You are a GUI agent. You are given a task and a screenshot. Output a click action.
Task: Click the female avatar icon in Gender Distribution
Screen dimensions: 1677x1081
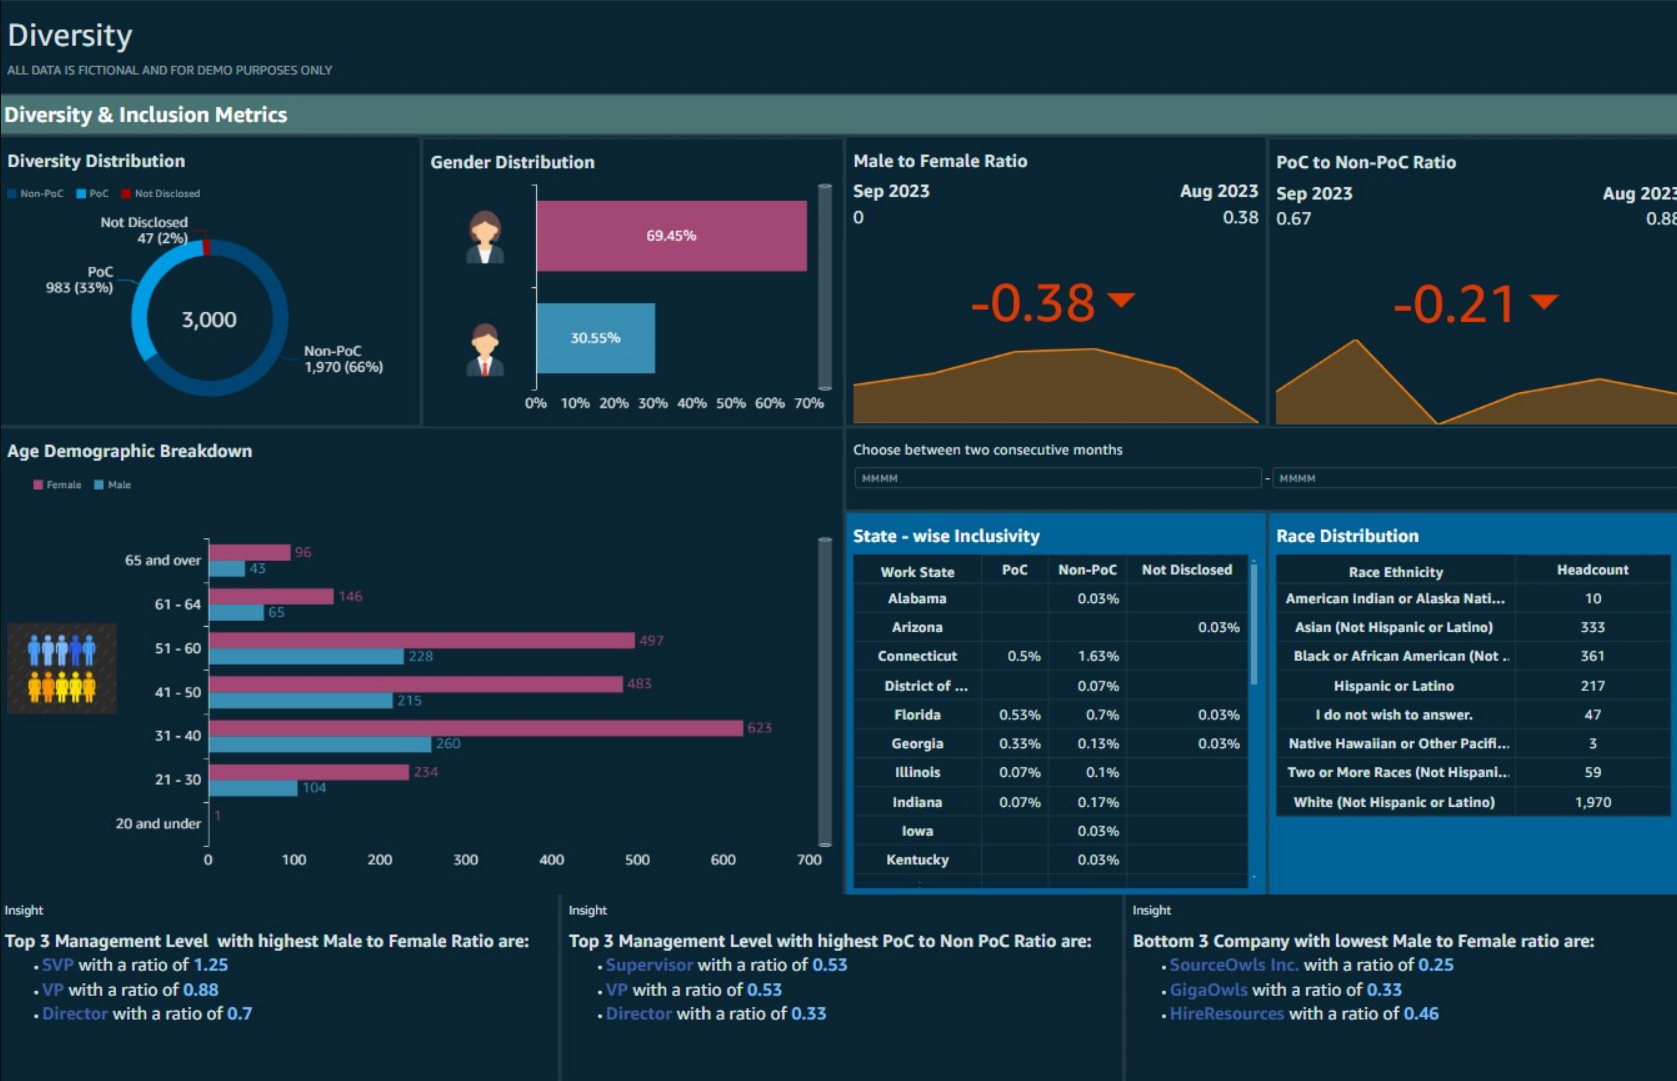pos(485,237)
